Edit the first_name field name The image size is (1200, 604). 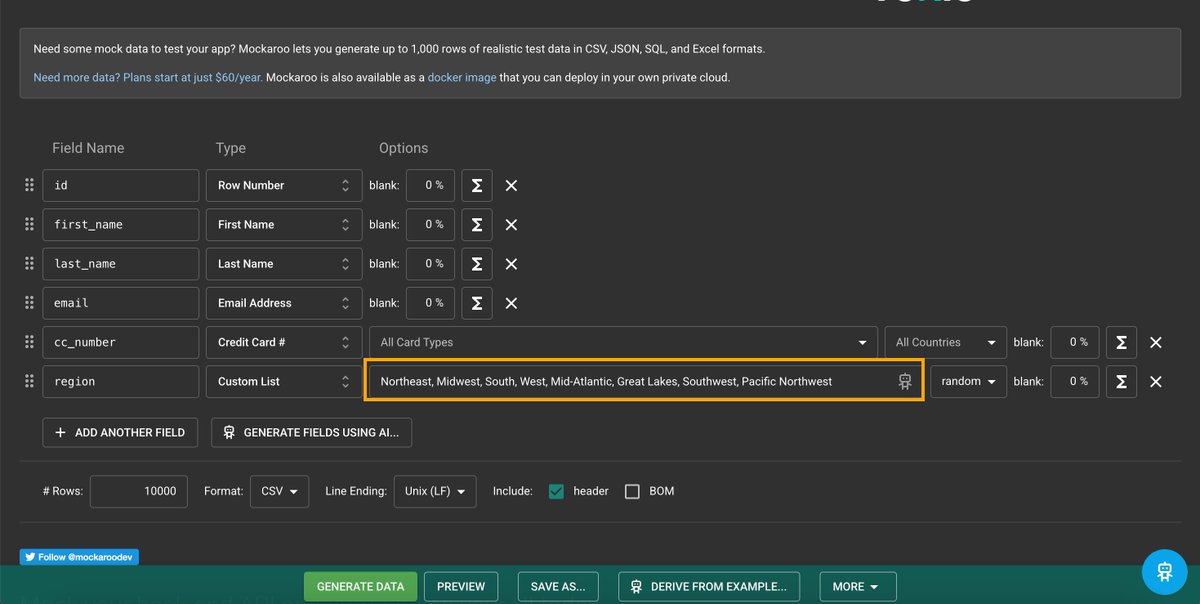click(121, 224)
